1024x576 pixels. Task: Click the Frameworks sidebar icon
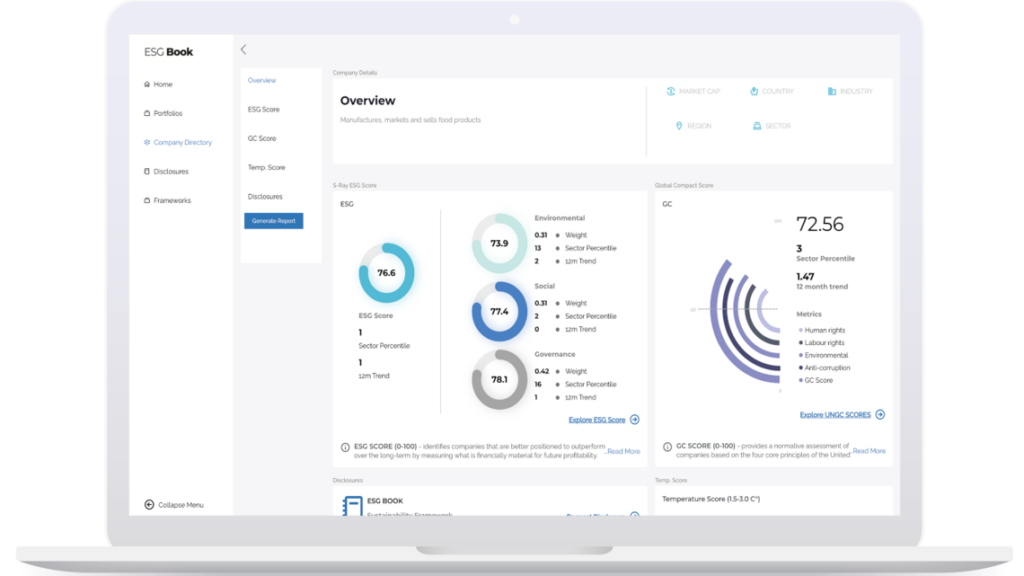(147, 200)
